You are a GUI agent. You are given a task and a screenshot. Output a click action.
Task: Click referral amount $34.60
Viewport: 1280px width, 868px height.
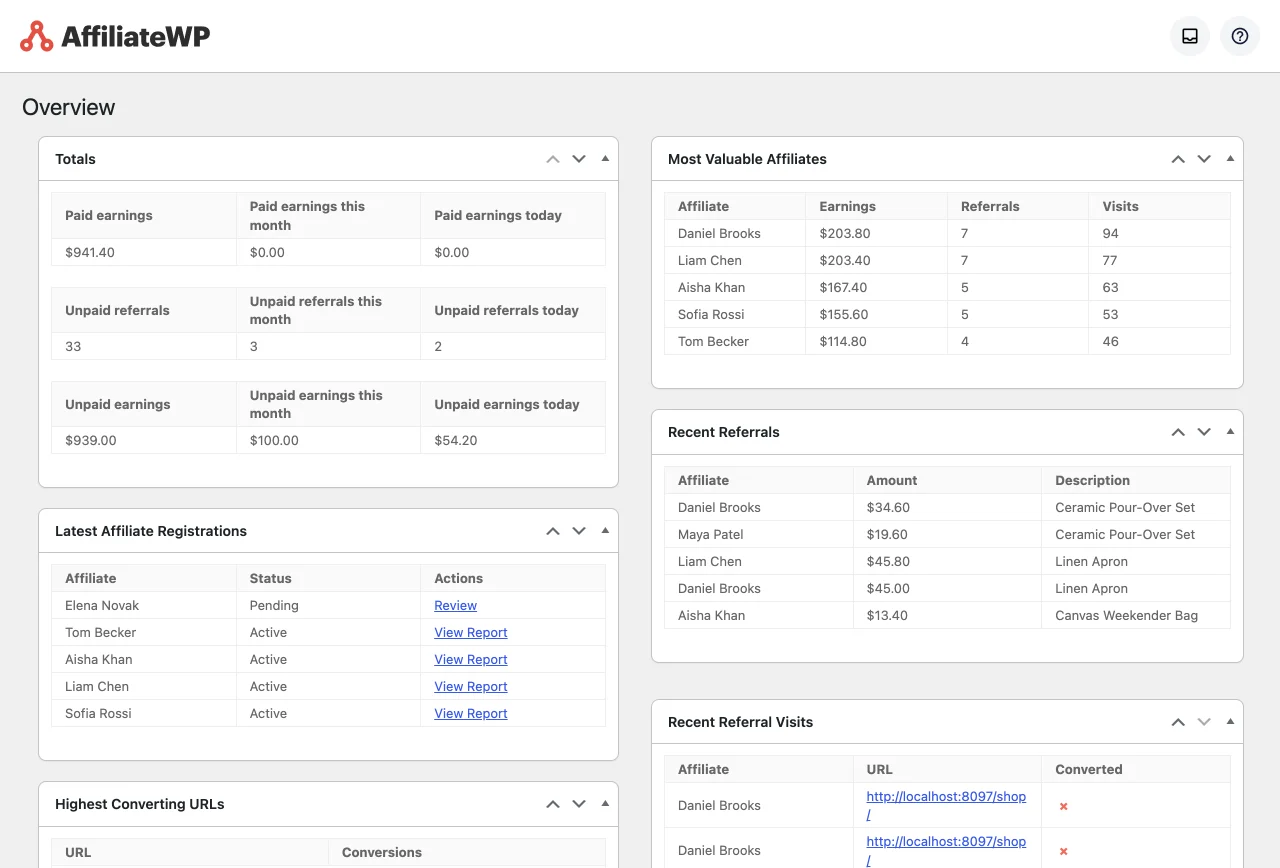[x=888, y=507]
